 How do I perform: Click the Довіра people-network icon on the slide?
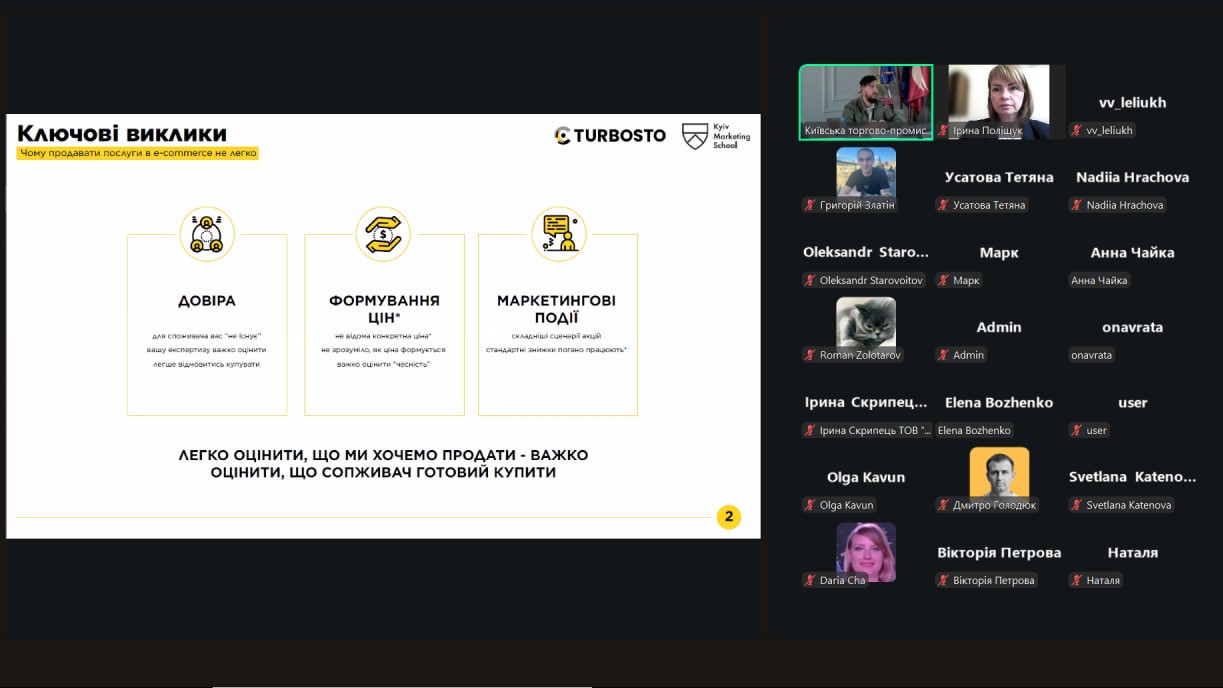click(207, 234)
